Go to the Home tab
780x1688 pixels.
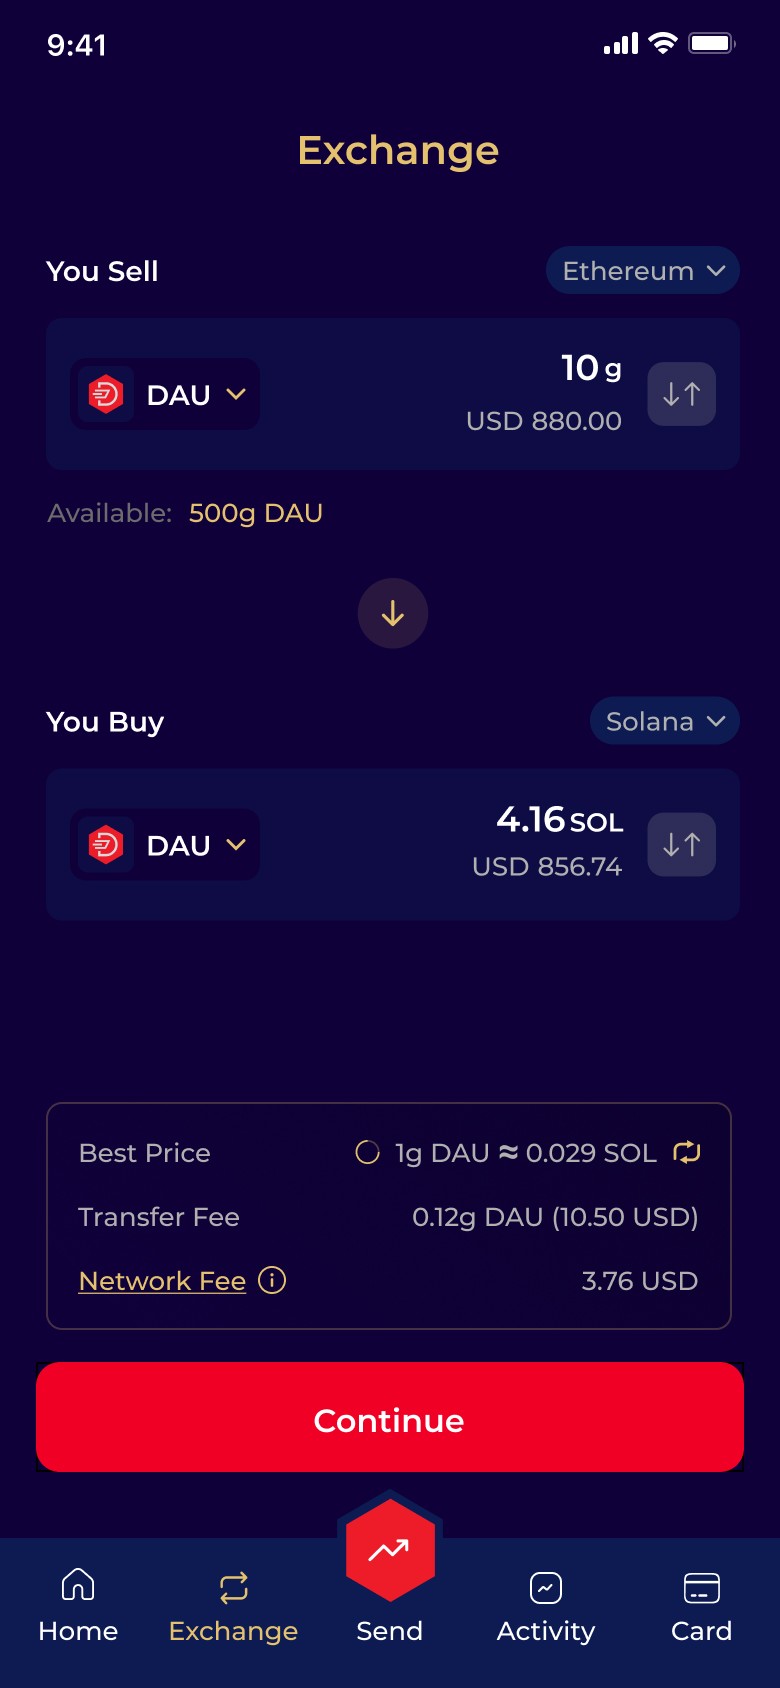point(78,1606)
